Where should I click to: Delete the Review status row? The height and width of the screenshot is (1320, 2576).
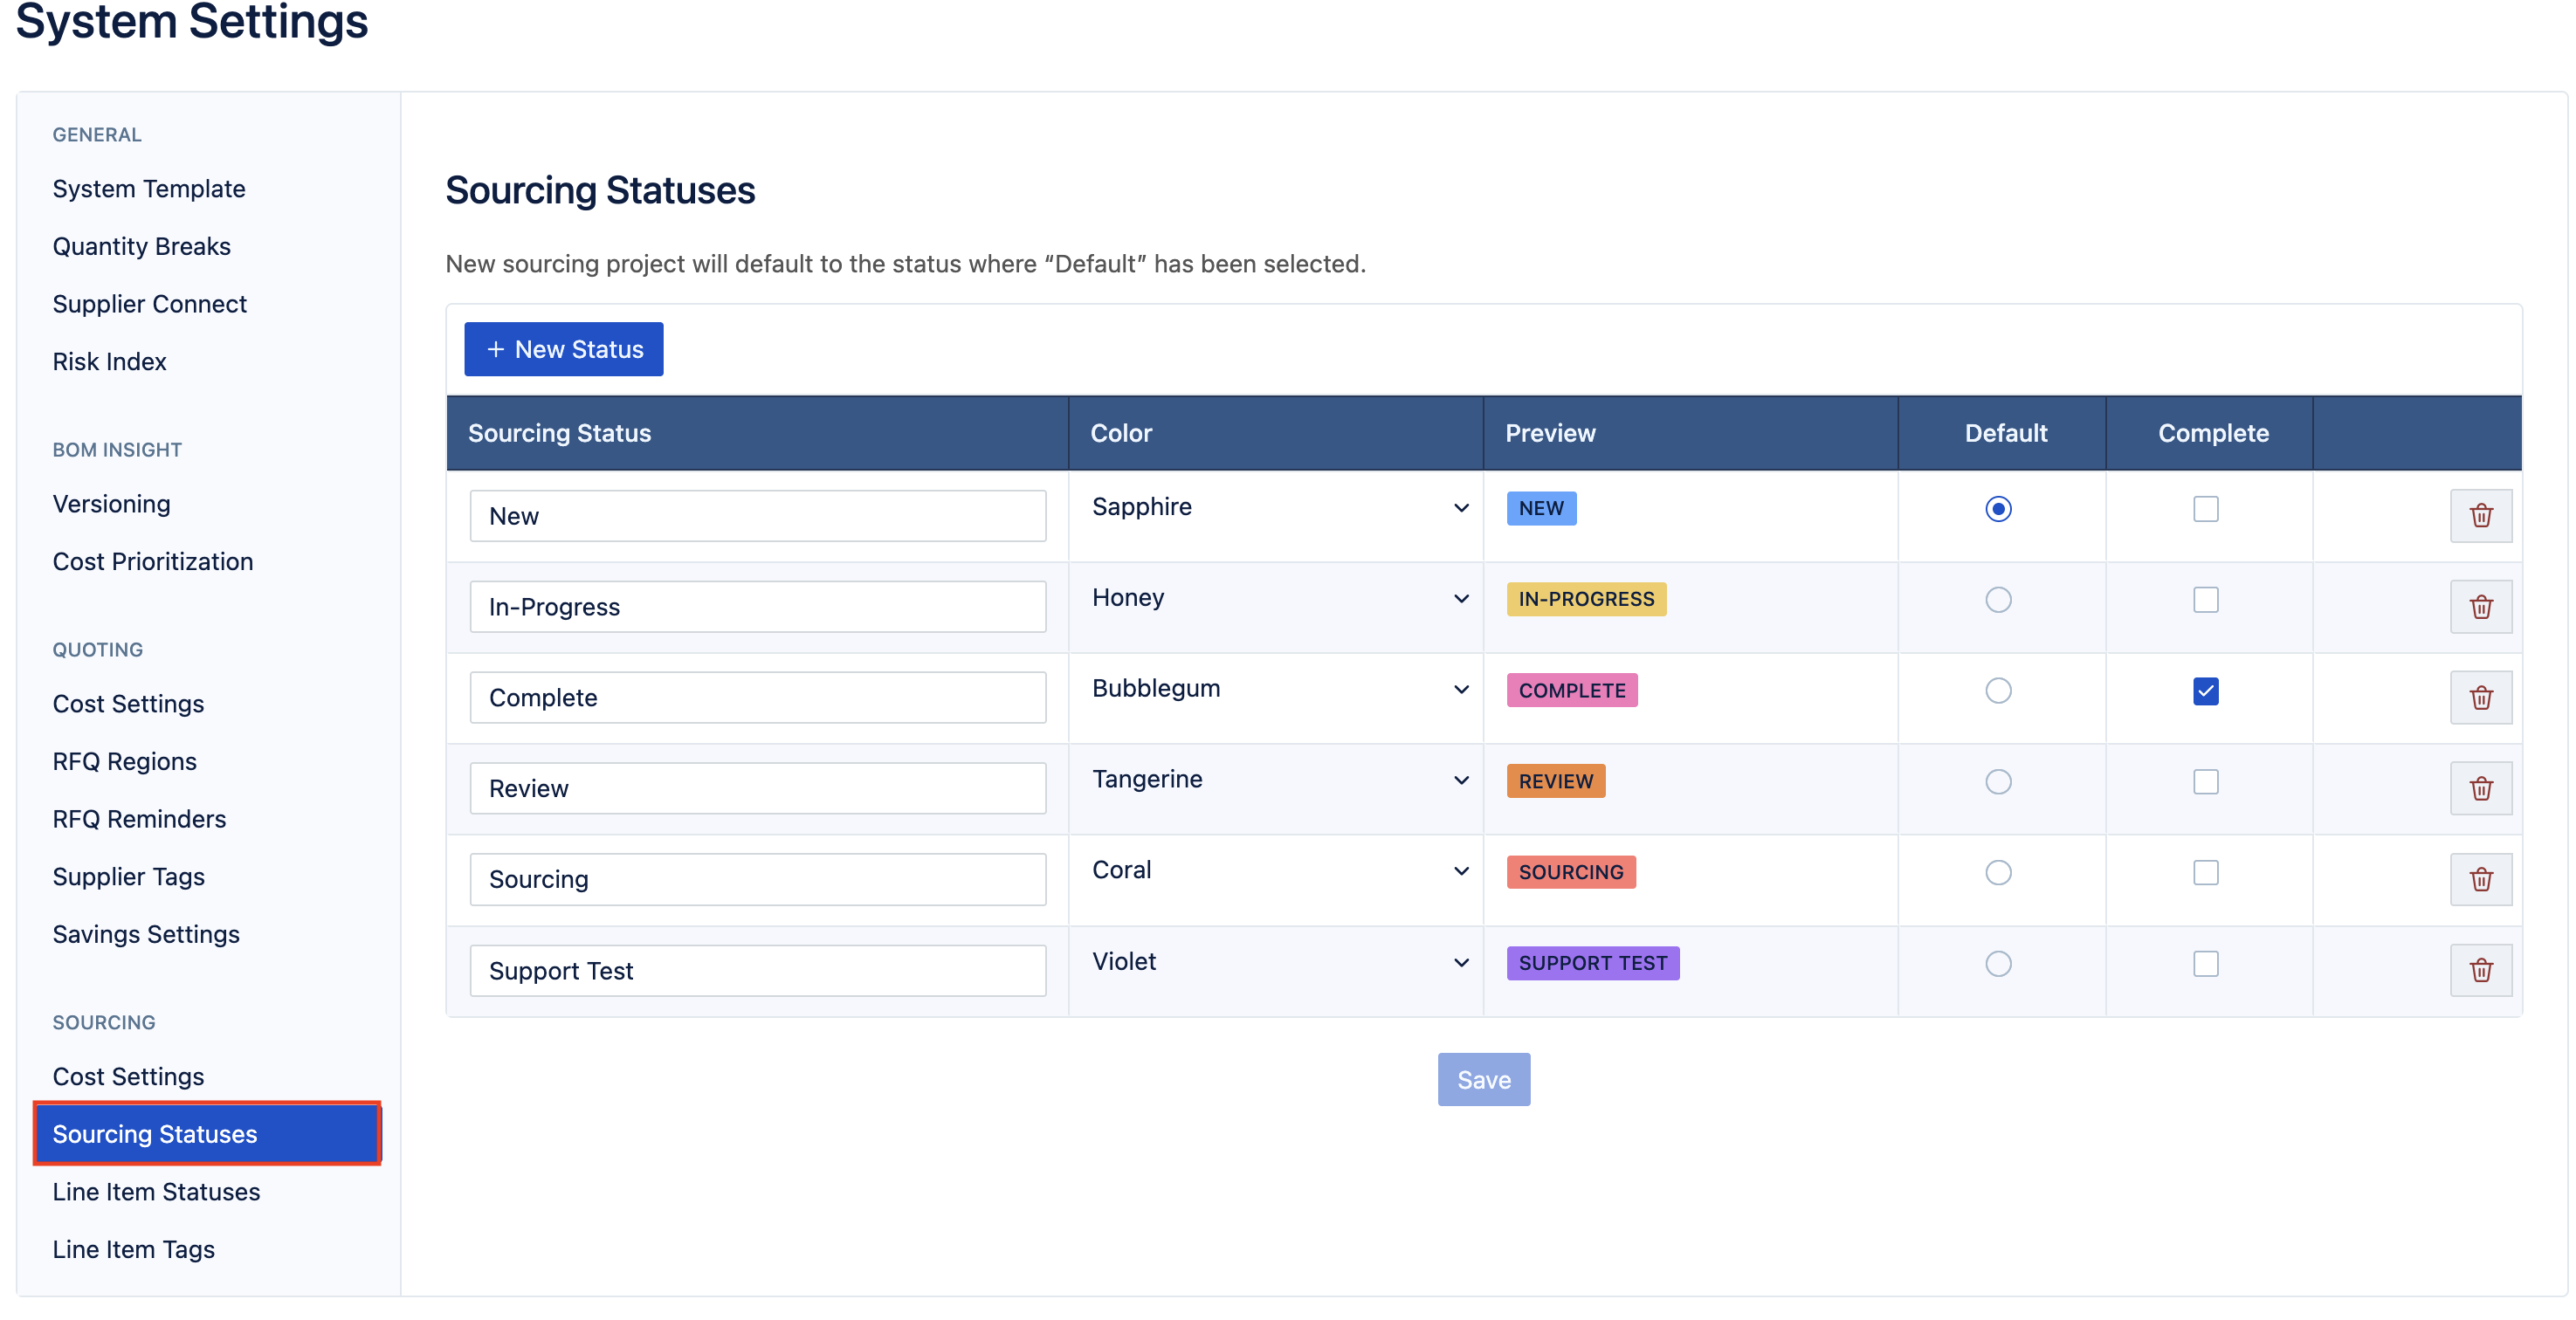2480,789
